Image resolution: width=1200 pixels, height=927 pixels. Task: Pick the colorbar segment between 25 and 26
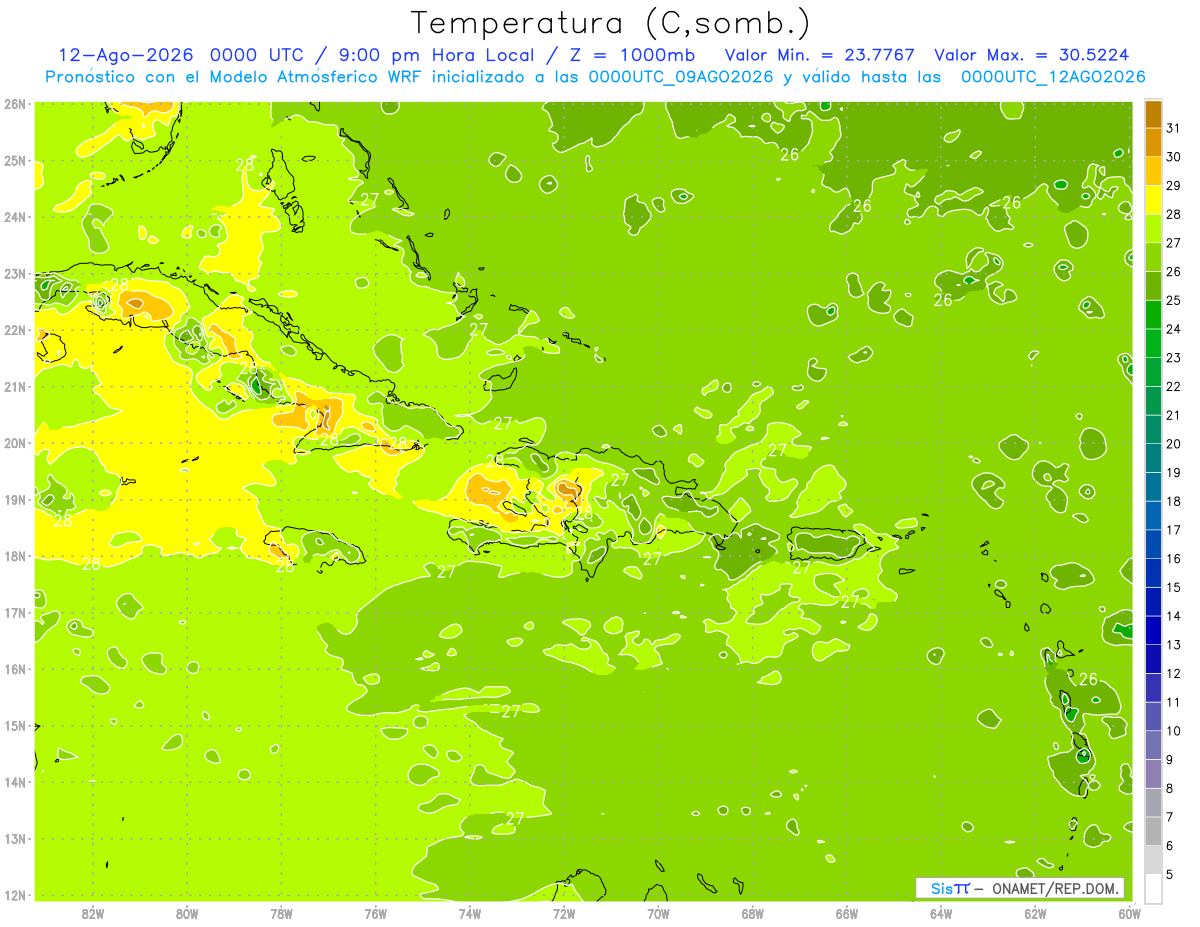coord(1152,286)
